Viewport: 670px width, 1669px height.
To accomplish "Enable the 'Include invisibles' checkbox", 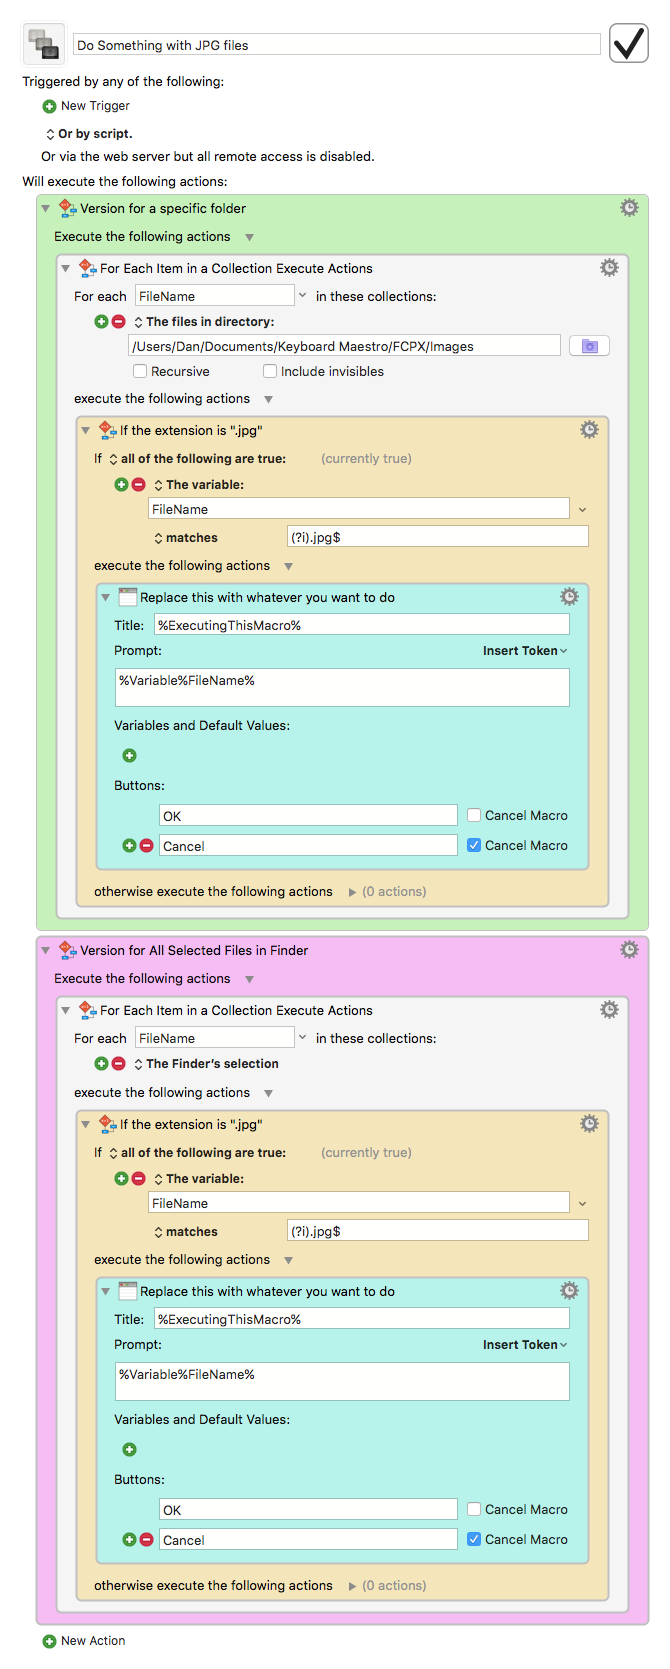I will [x=270, y=372].
